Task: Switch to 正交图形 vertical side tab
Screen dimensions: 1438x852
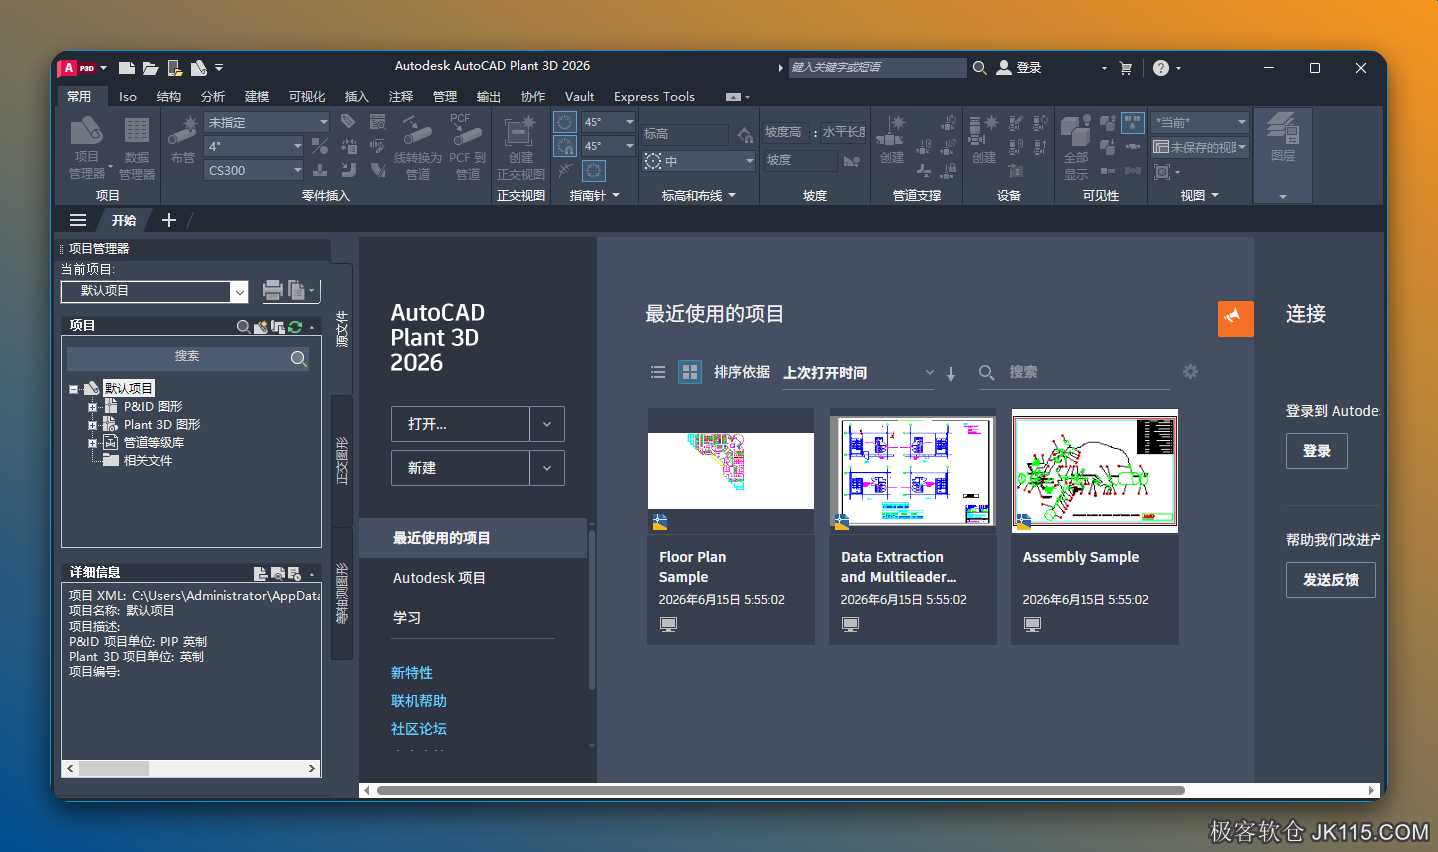Action: click(x=342, y=461)
